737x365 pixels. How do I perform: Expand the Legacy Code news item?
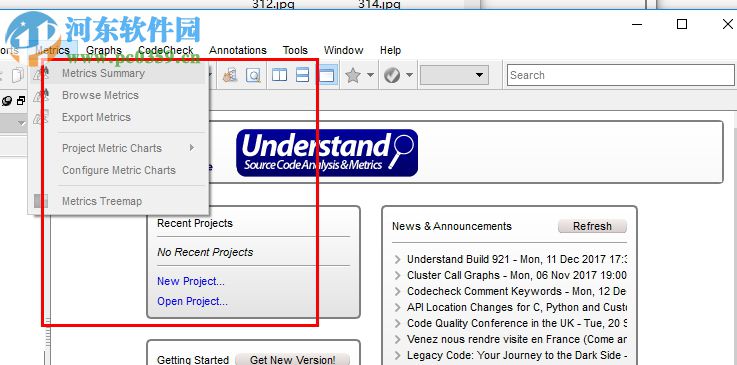398,355
